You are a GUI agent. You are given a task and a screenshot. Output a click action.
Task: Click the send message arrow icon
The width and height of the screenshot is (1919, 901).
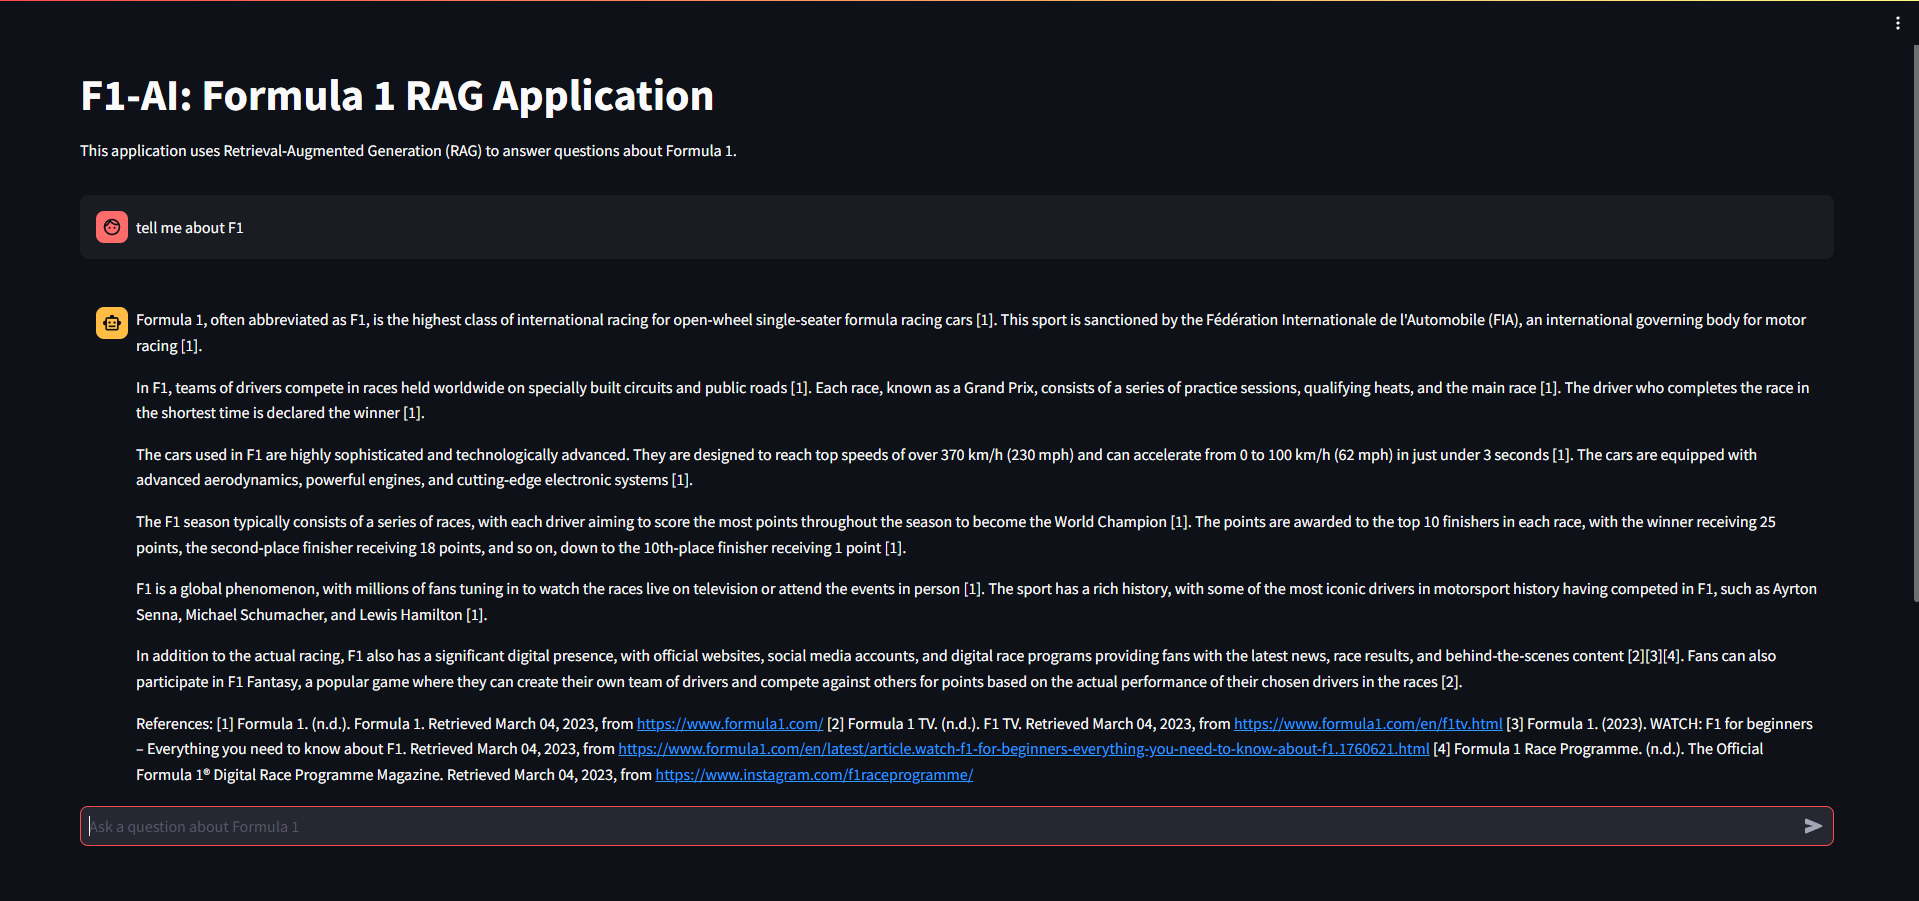1812,826
